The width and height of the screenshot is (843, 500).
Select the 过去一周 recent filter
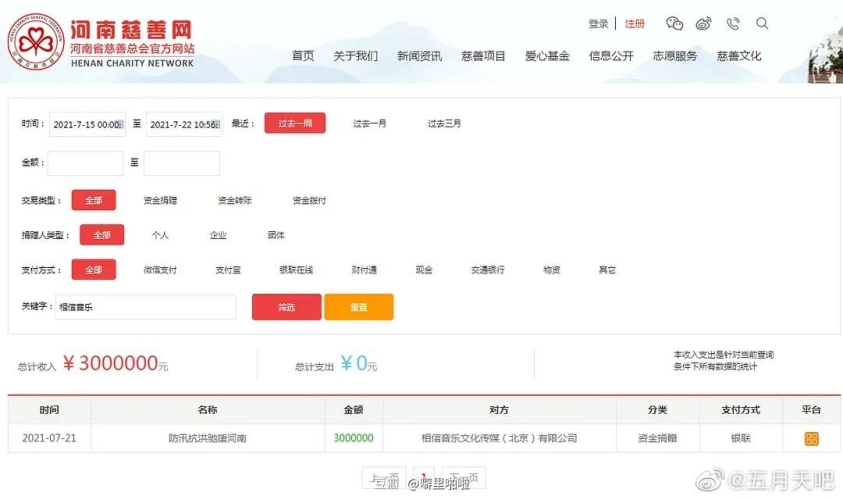coord(295,123)
